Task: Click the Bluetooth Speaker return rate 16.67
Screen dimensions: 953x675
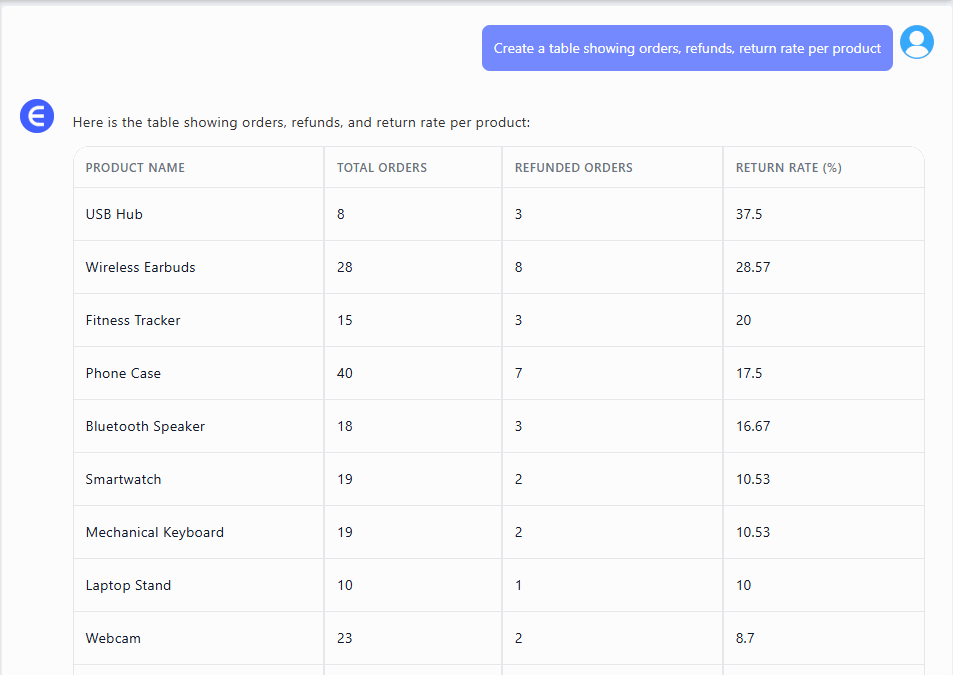Action: click(x=753, y=426)
